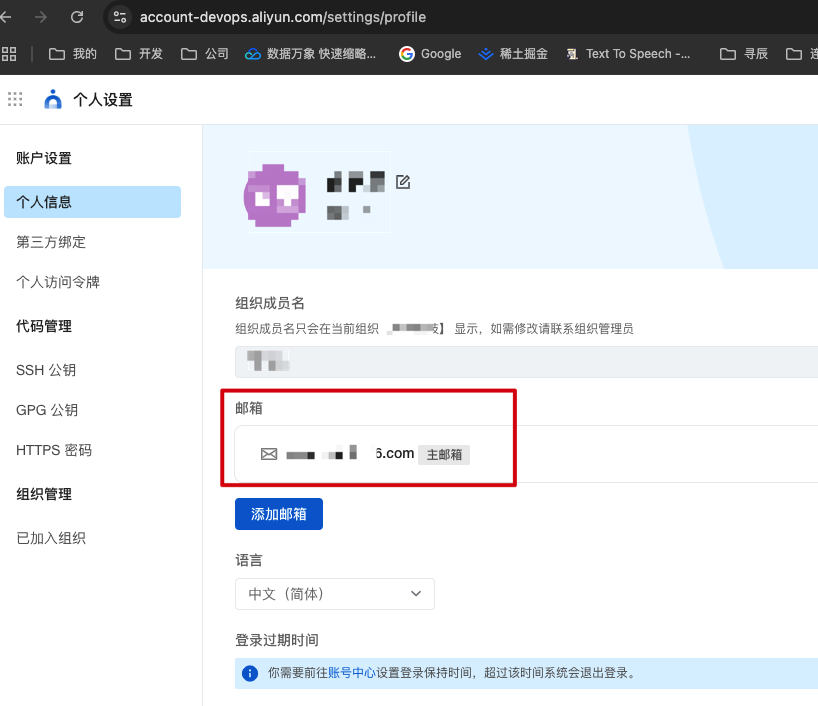Click the purple profile avatar
This screenshot has height=706, width=818.
tap(275, 196)
